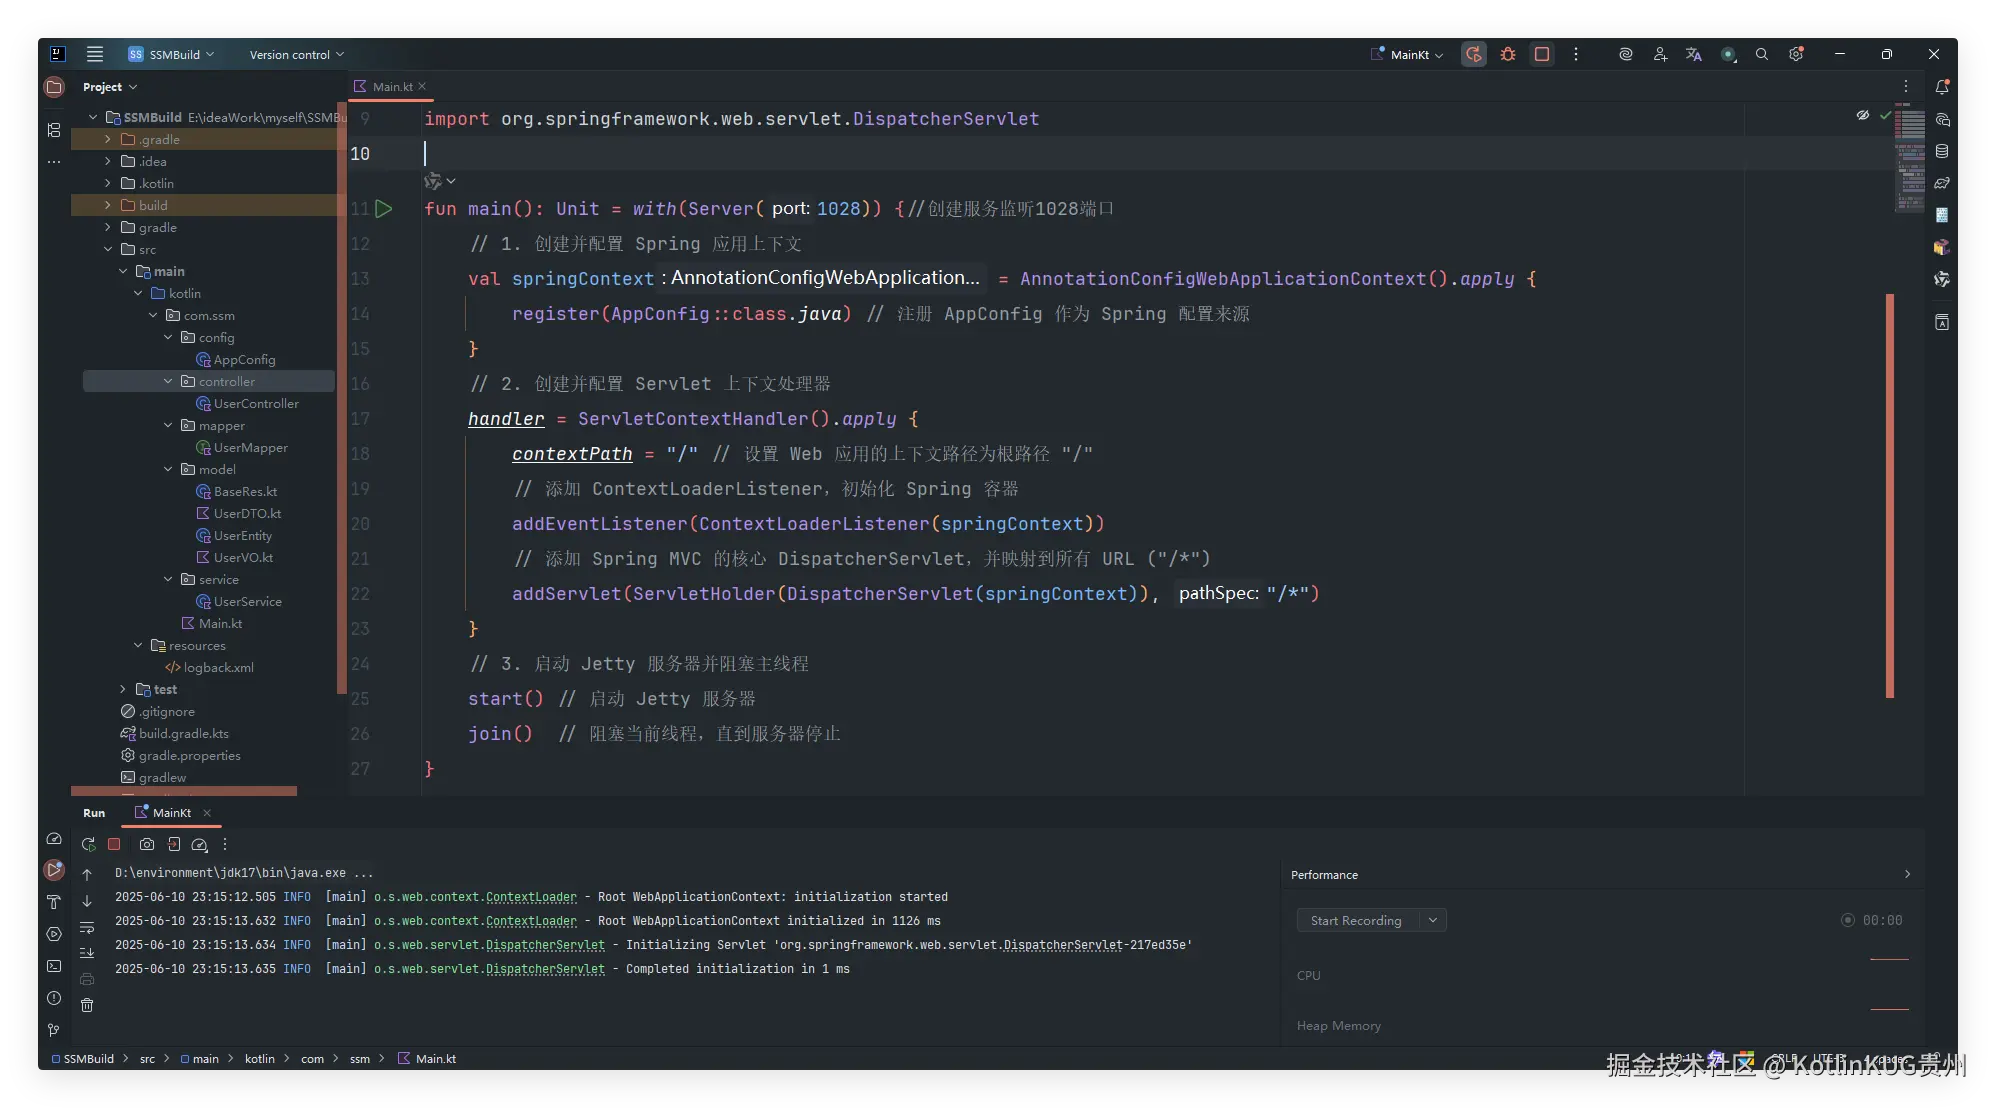Collapse the controller package folder
The height and width of the screenshot is (1108, 1996).
(168, 381)
